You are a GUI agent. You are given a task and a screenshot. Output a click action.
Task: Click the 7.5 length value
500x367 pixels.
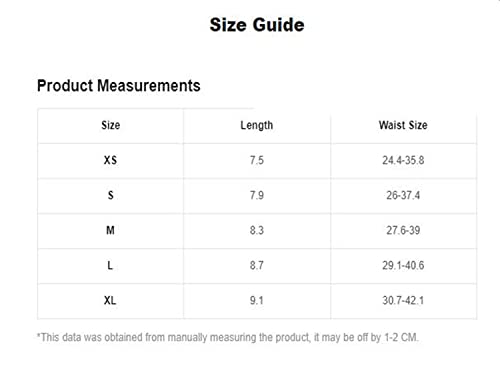[257, 160]
